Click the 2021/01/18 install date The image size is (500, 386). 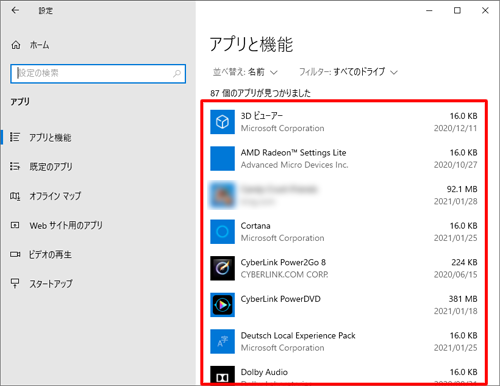point(455,311)
